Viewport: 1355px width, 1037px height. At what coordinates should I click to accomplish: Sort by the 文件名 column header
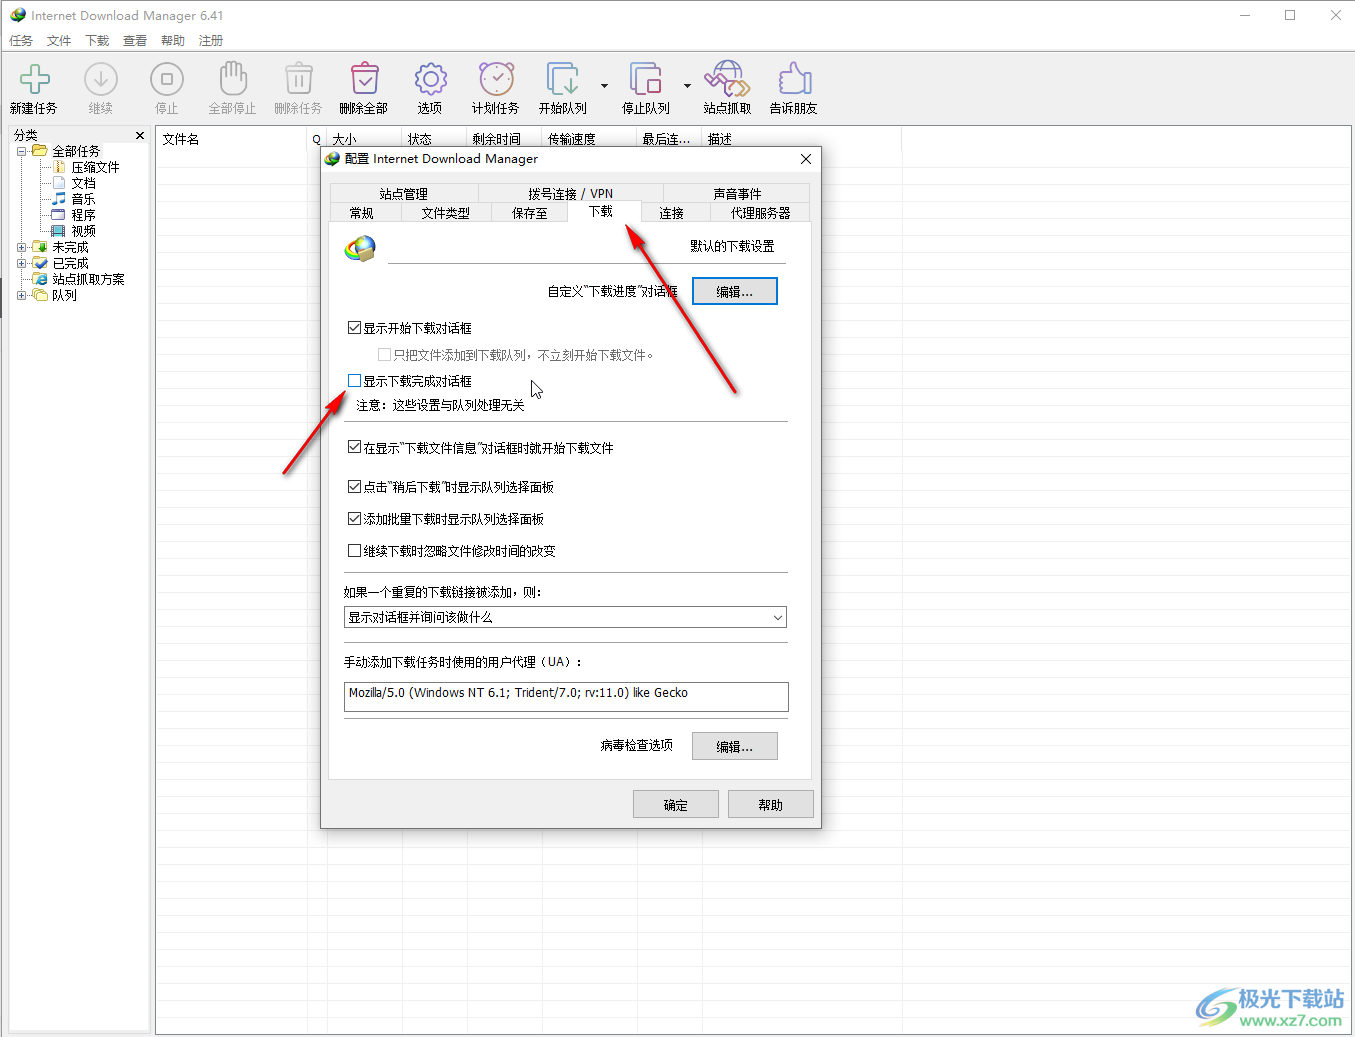tap(232, 139)
